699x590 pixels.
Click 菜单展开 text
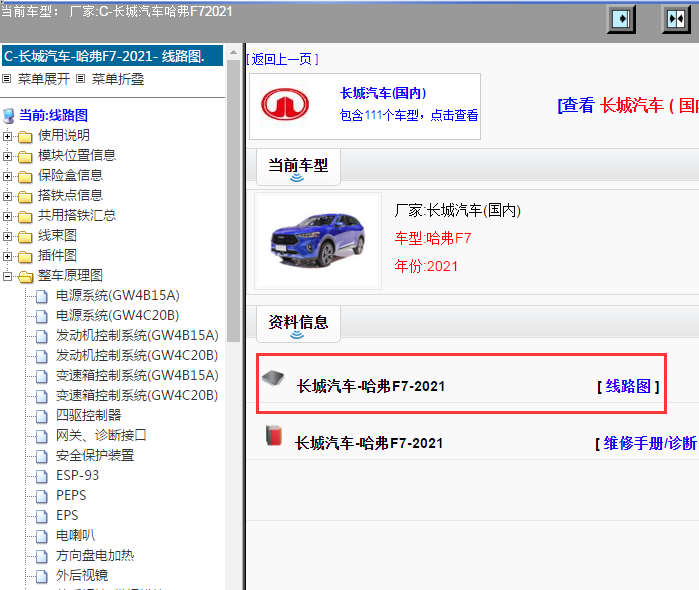(44, 79)
